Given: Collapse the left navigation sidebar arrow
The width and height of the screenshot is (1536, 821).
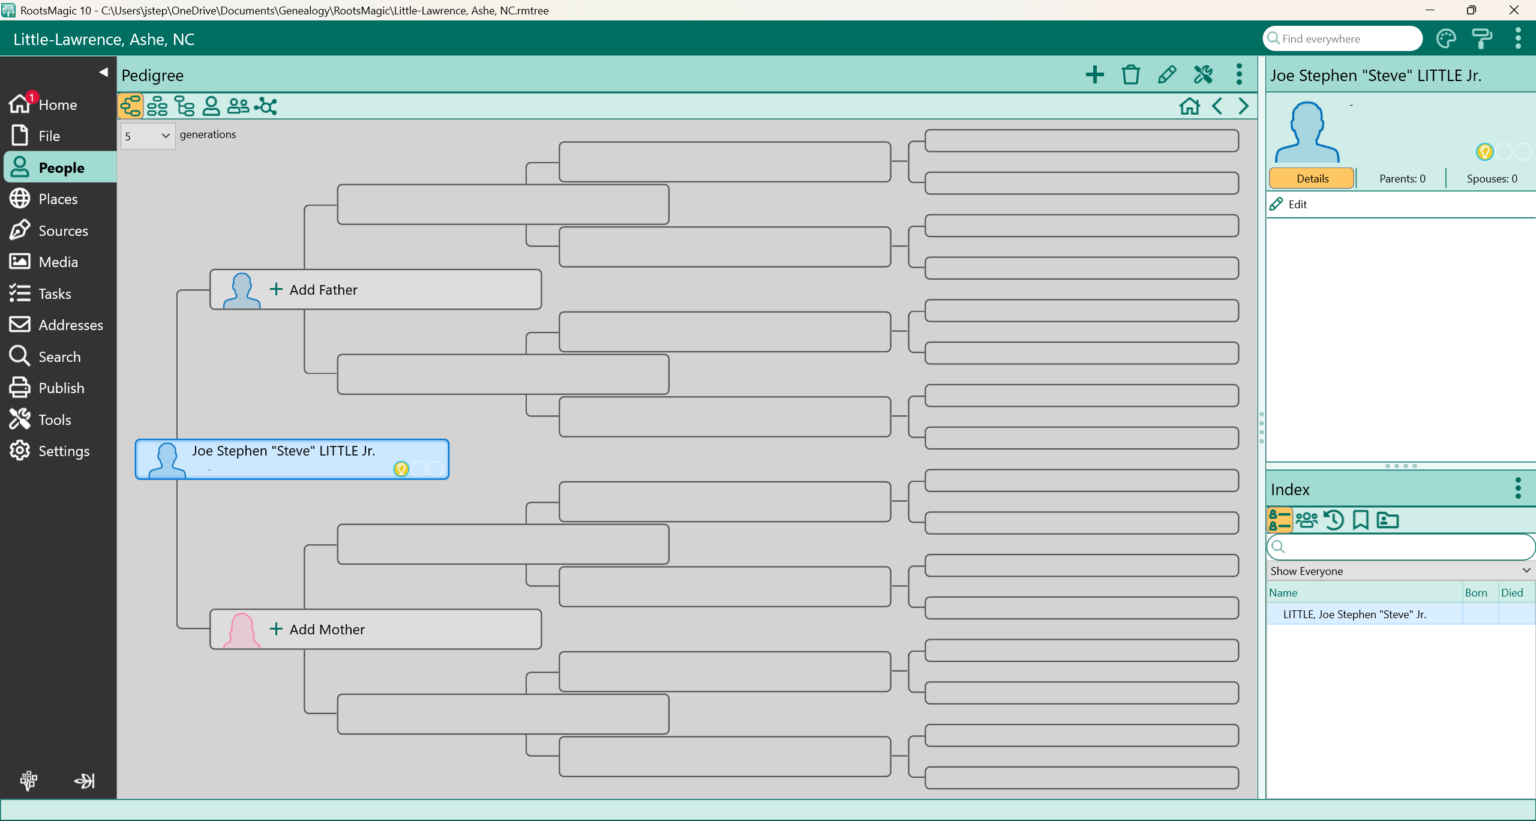Looking at the screenshot, I should 103,71.
